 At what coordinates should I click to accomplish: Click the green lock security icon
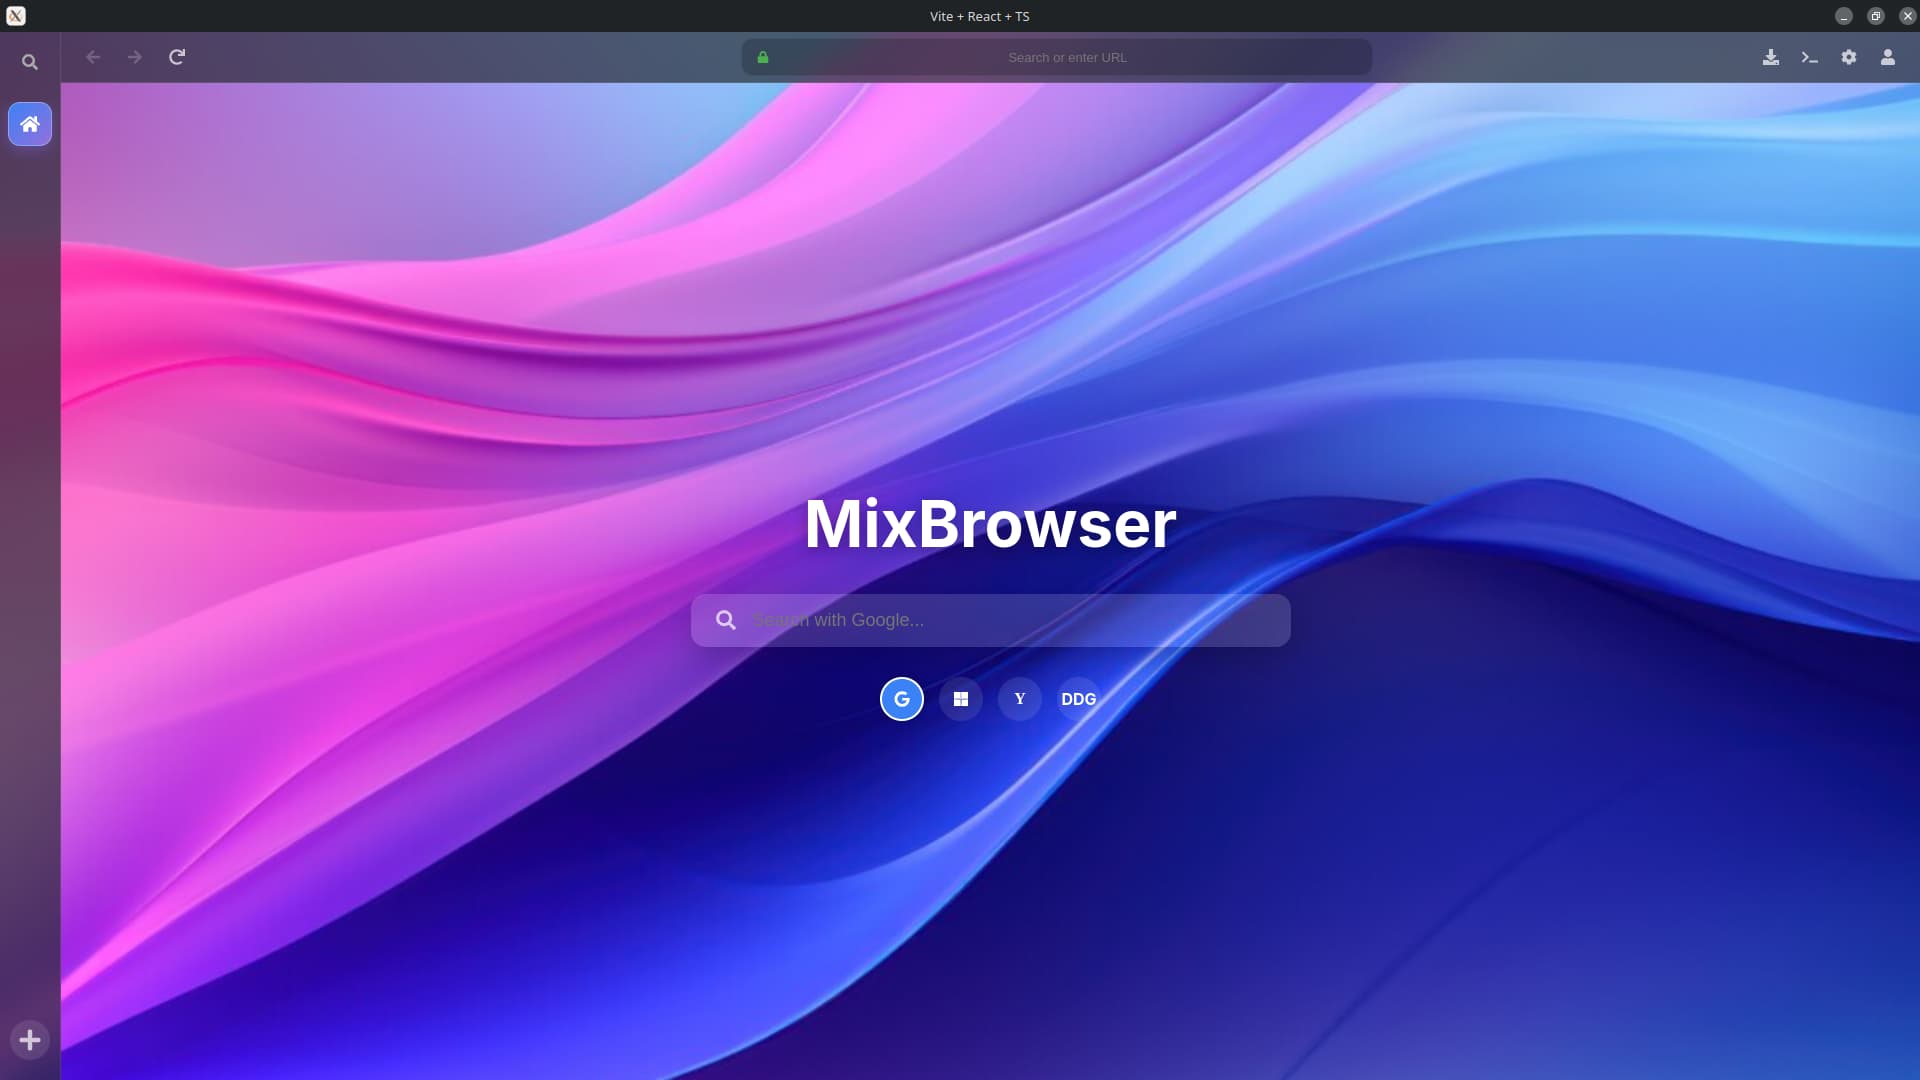[x=763, y=57]
